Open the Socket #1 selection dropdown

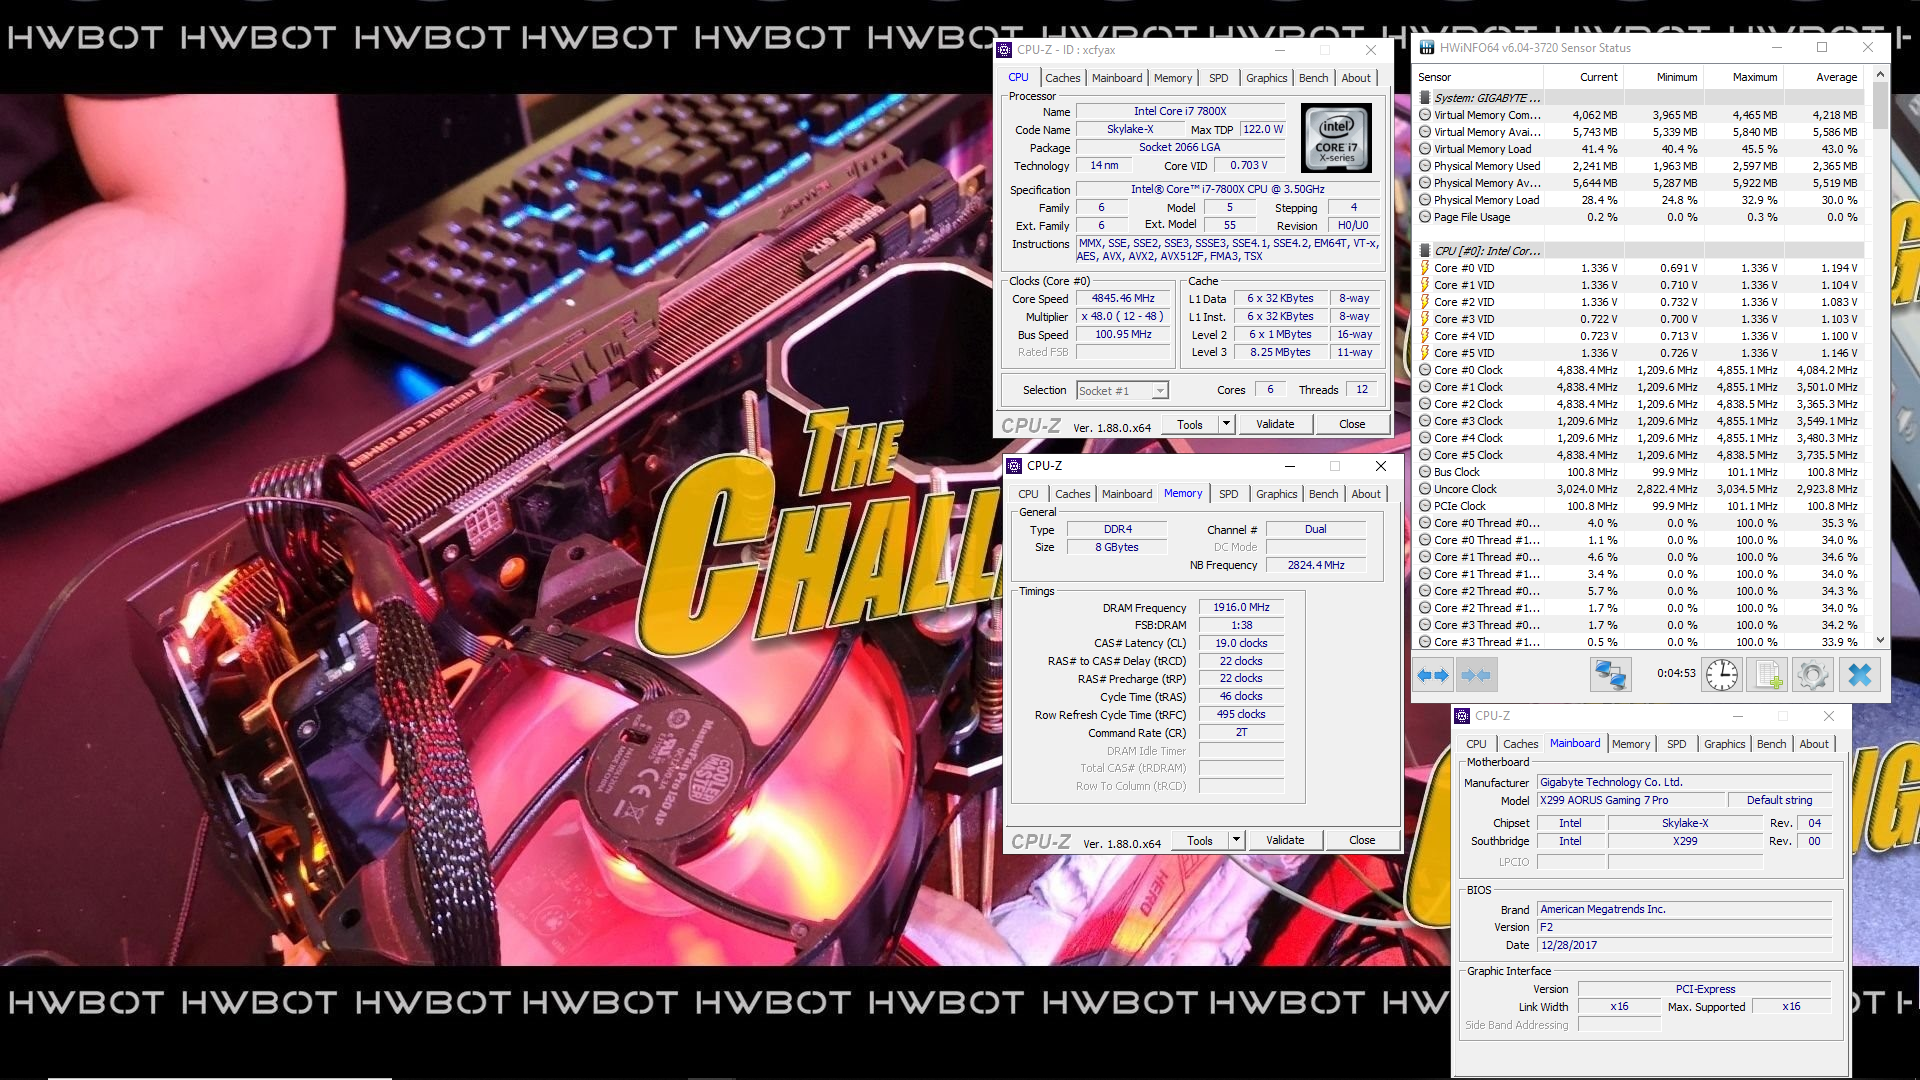1122,391
